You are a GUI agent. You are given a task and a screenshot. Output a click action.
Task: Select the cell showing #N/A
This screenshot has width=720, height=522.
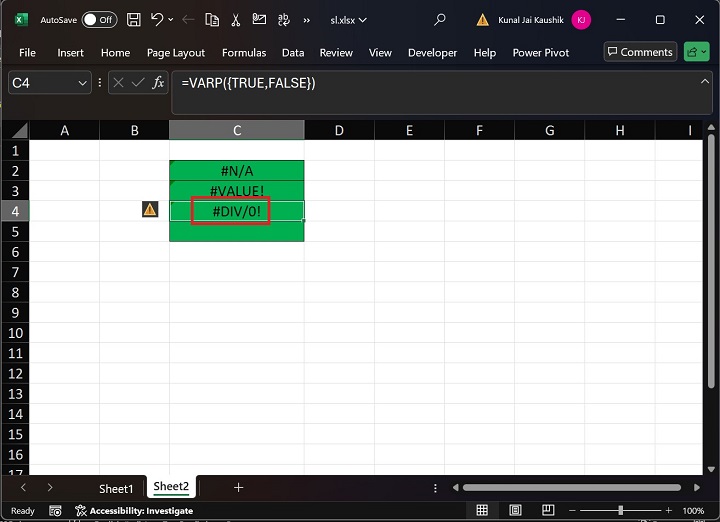pyautogui.click(x=236, y=171)
